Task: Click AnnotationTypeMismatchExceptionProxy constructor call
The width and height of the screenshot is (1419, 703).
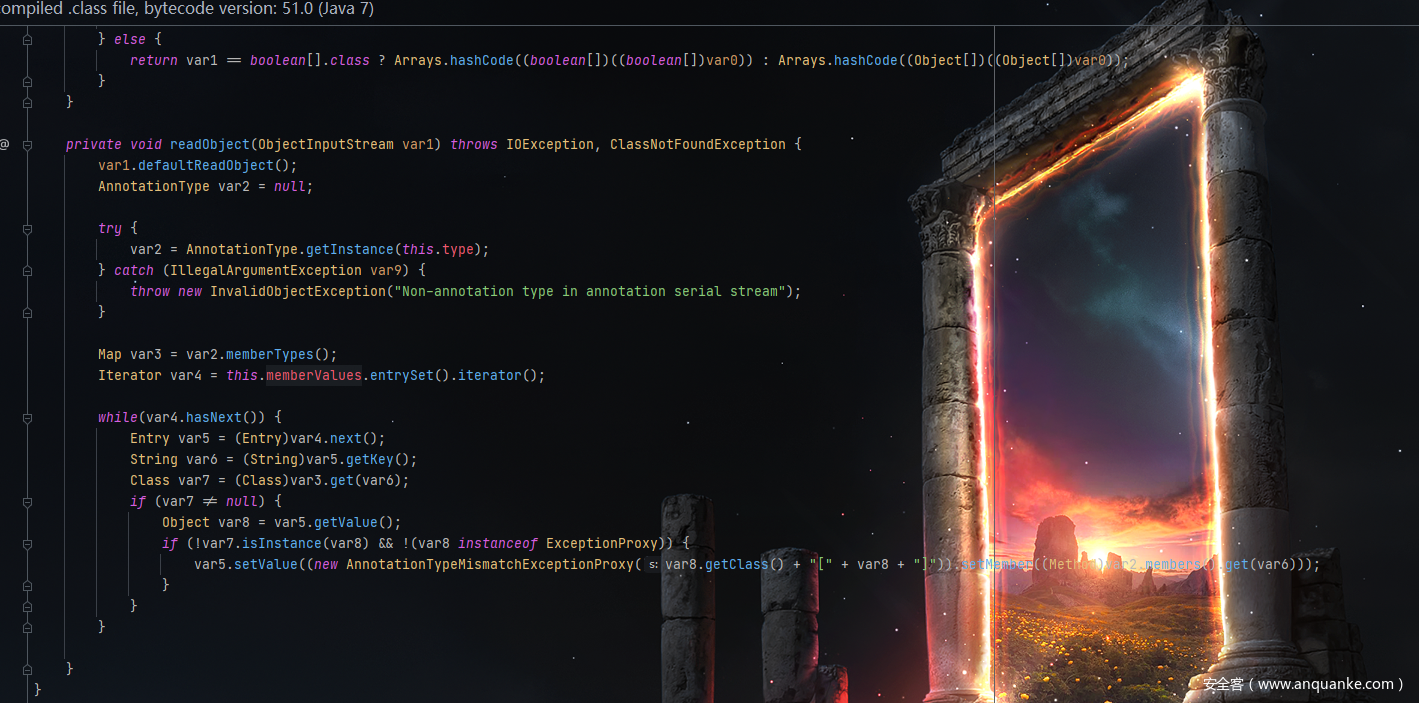Action: coord(490,564)
